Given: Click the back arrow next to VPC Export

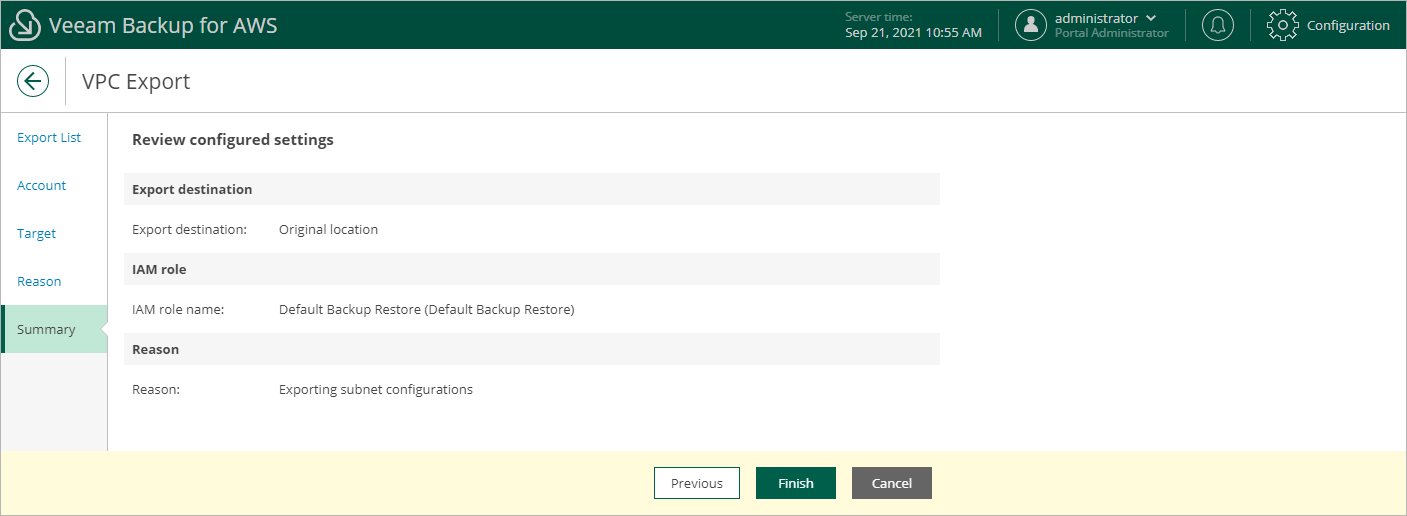Looking at the screenshot, I should click(33, 81).
